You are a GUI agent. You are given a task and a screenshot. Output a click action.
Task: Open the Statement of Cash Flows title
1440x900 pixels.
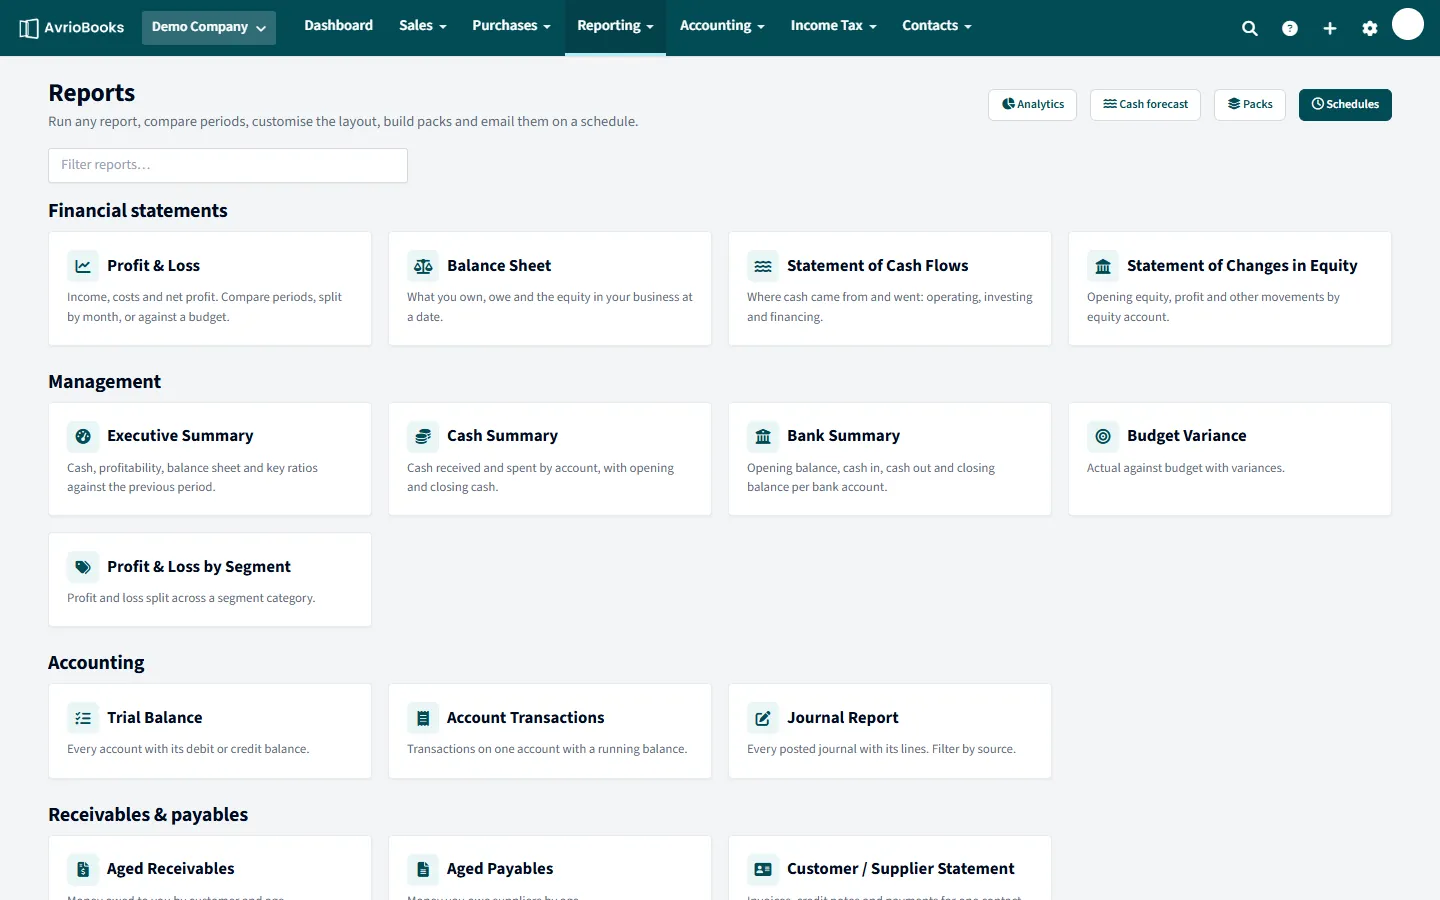878,266
